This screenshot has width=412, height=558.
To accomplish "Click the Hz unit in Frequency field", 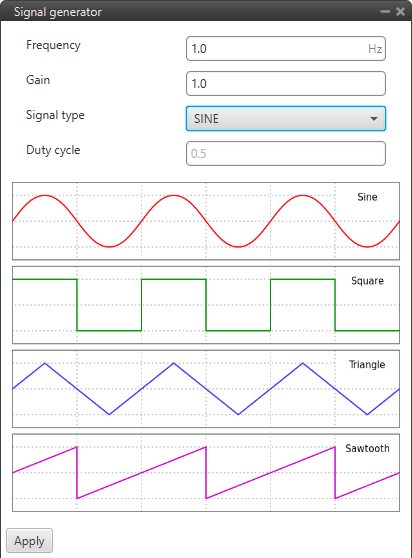I will pos(375,49).
